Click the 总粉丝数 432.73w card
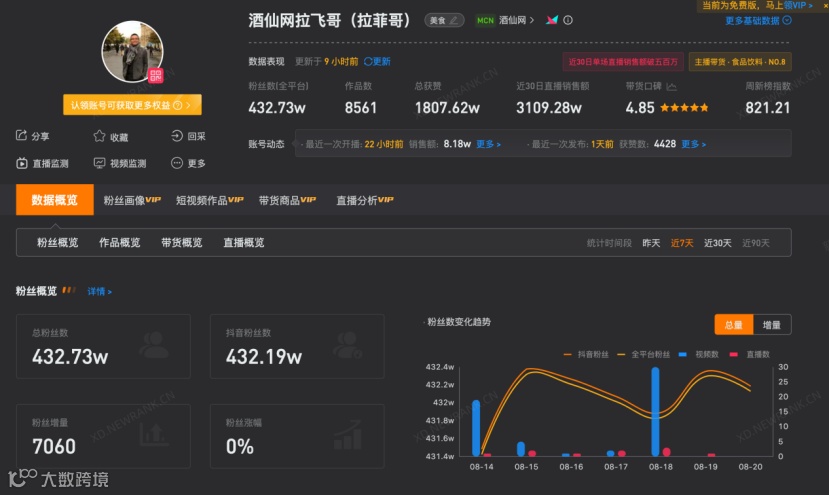The image size is (829, 495). [x=103, y=346]
